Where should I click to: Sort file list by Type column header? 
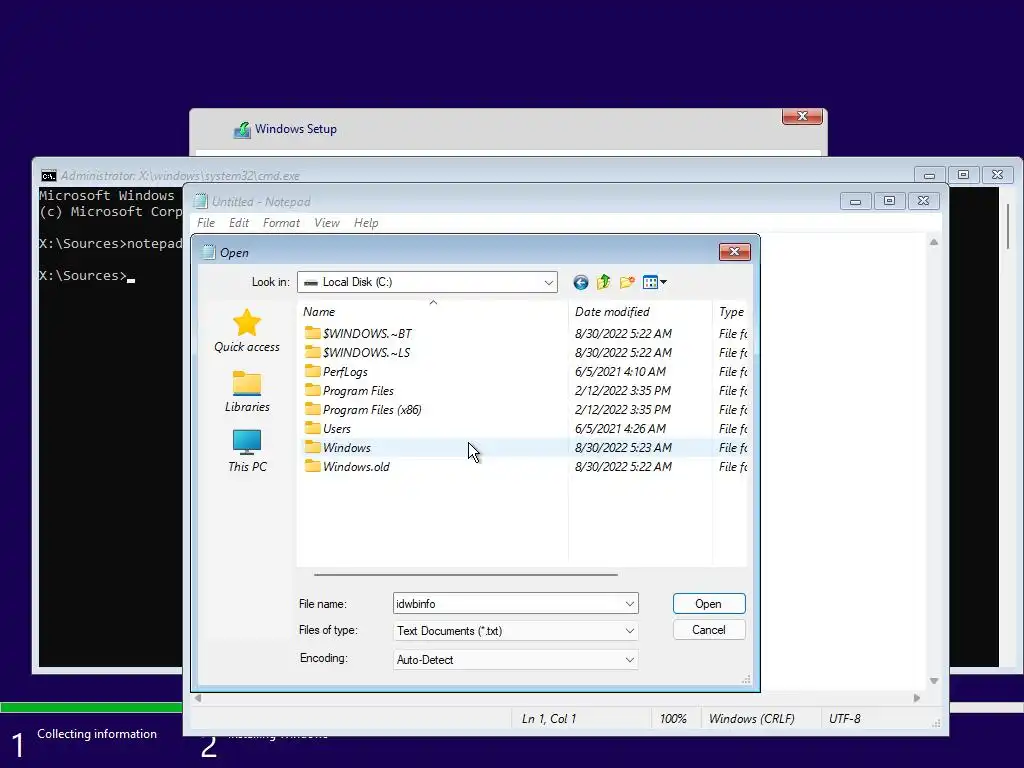tap(730, 312)
